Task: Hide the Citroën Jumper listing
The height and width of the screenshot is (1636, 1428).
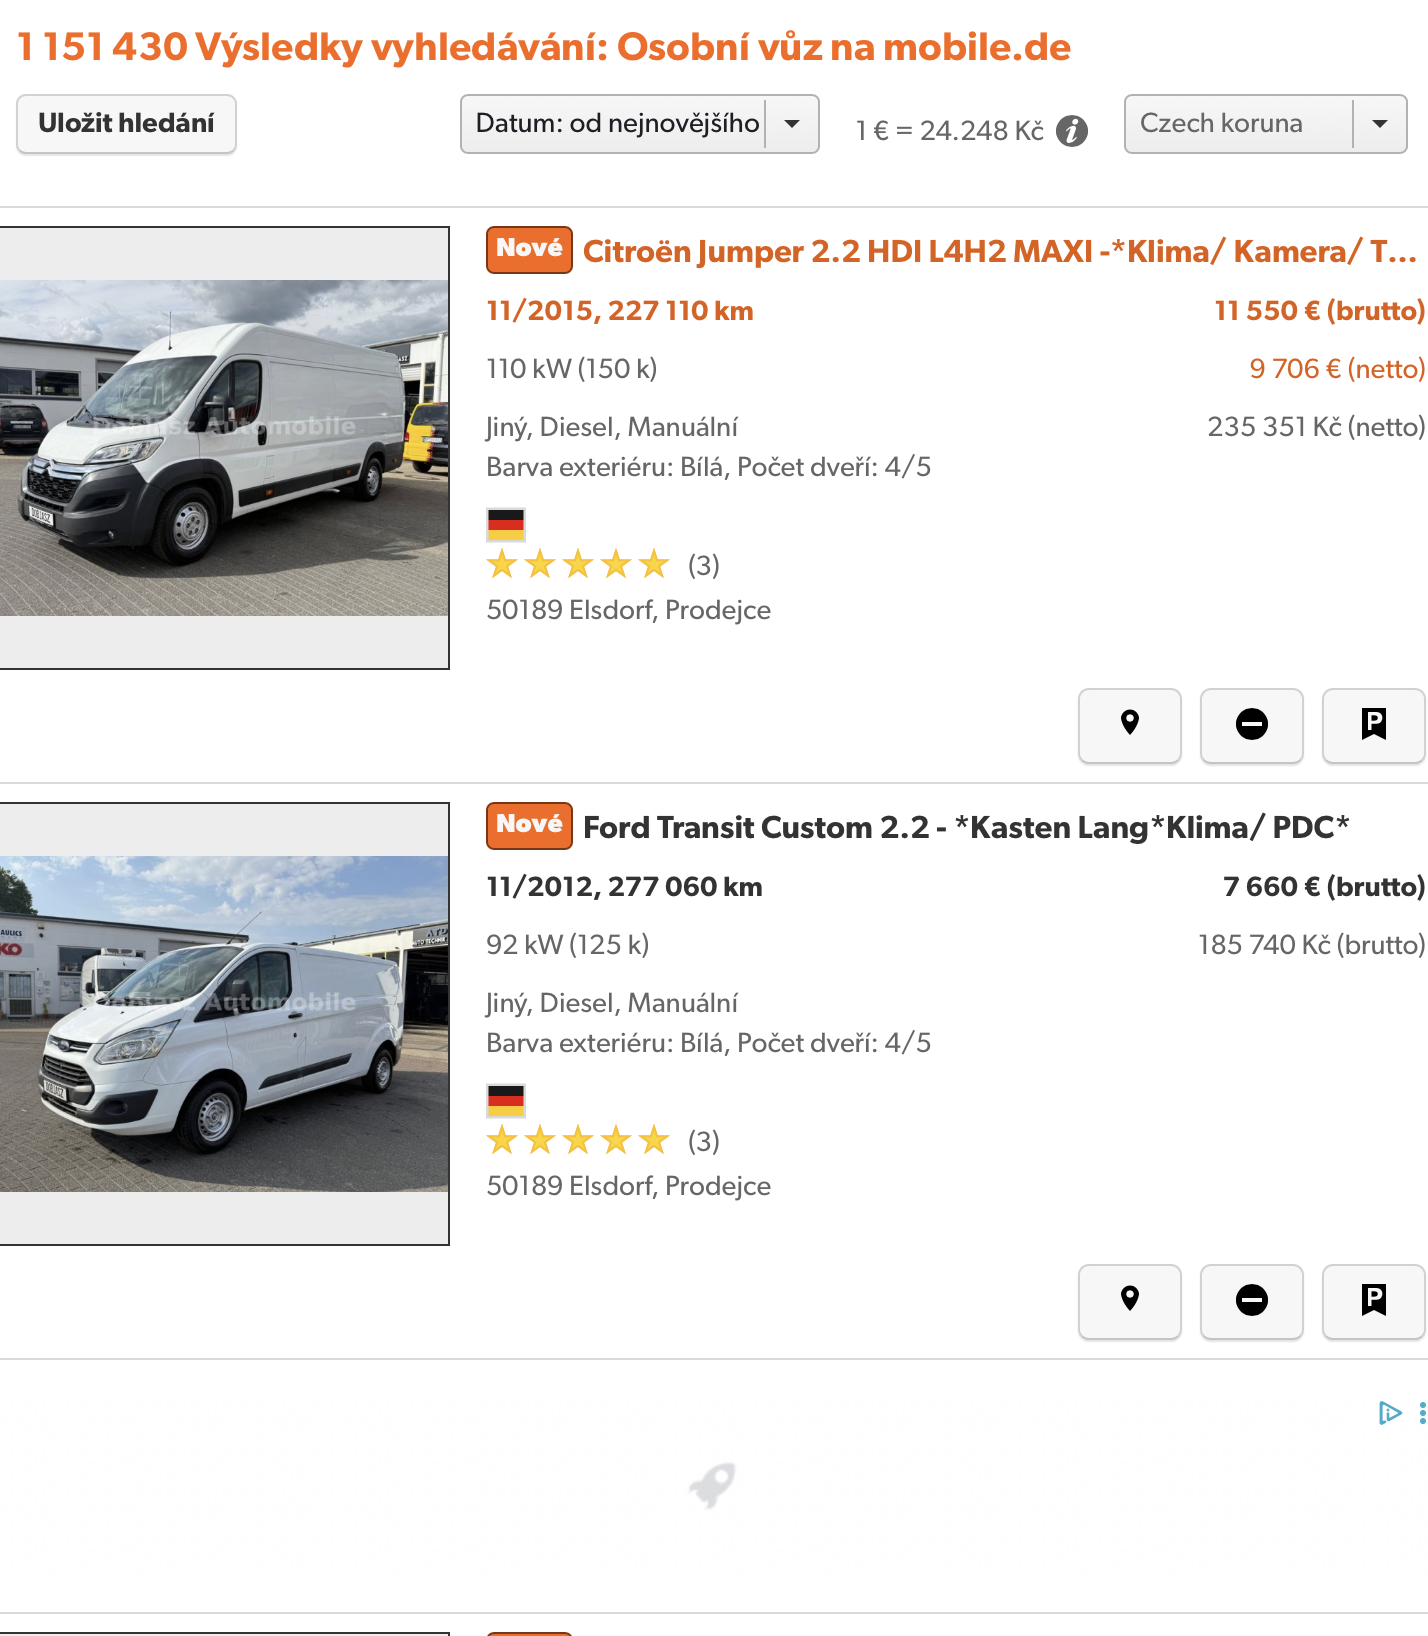Action: pyautogui.click(x=1252, y=725)
